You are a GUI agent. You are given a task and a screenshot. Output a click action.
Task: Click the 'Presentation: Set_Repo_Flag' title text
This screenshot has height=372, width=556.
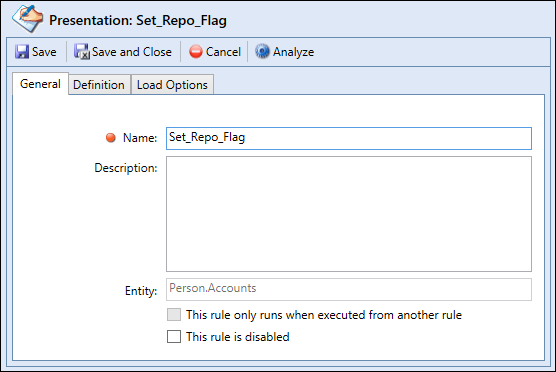[138, 21]
